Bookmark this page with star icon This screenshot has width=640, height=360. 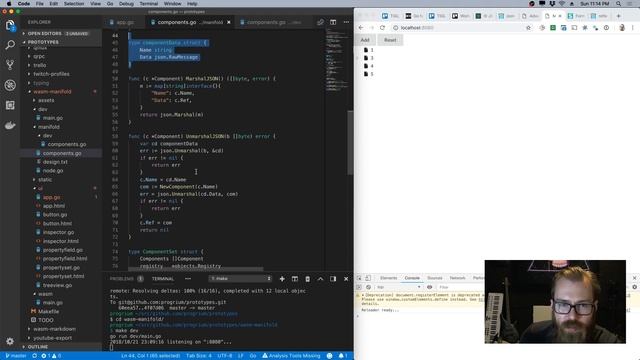click(529, 28)
